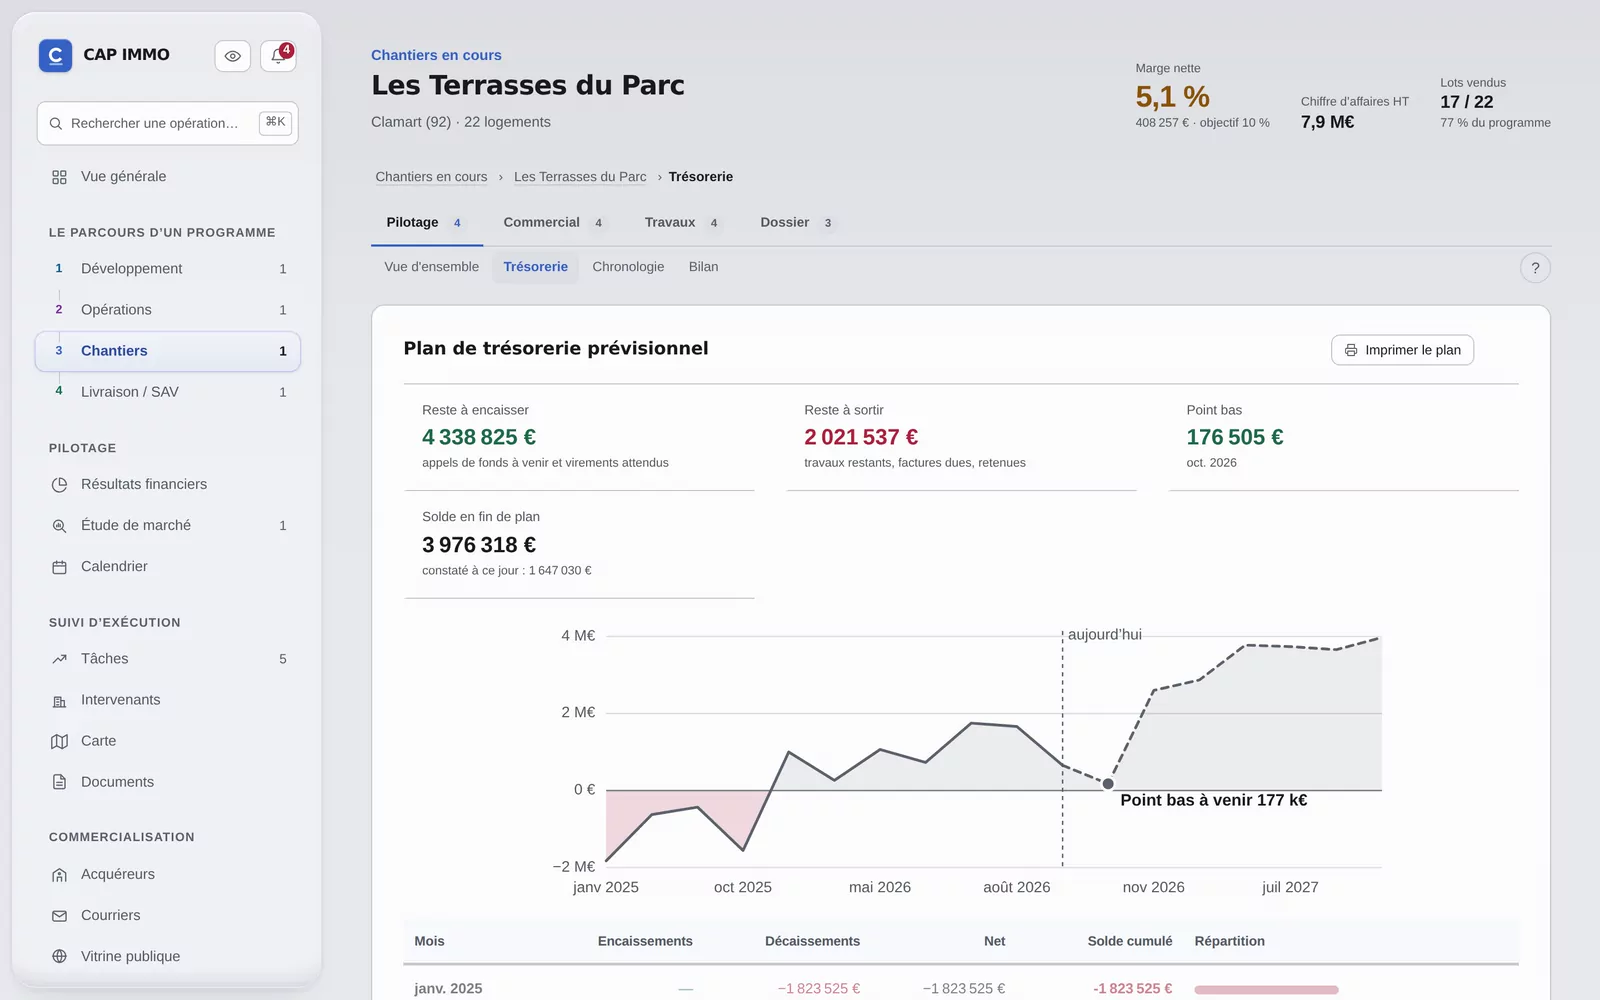This screenshot has height=1000, width=1600.
Task: Click the 'Encaissements' column header
Action: pyautogui.click(x=645, y=941)
